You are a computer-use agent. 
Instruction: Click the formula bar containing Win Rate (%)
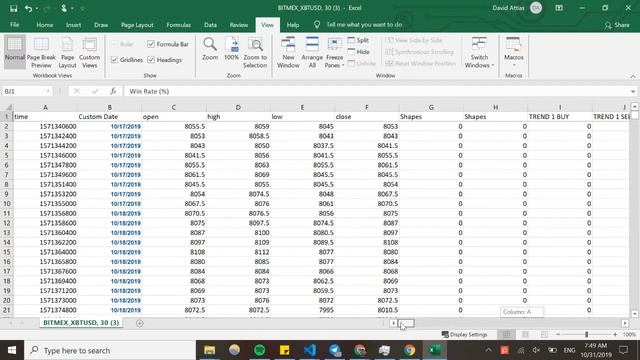pos(377,91)
